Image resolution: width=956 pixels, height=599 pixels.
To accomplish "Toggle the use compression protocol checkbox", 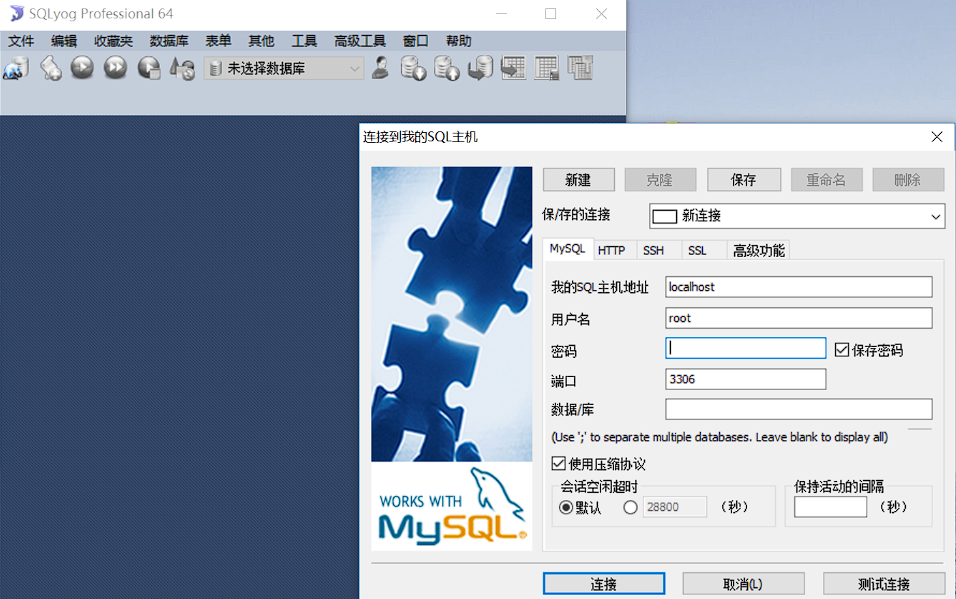I will [x=558, y=464].
